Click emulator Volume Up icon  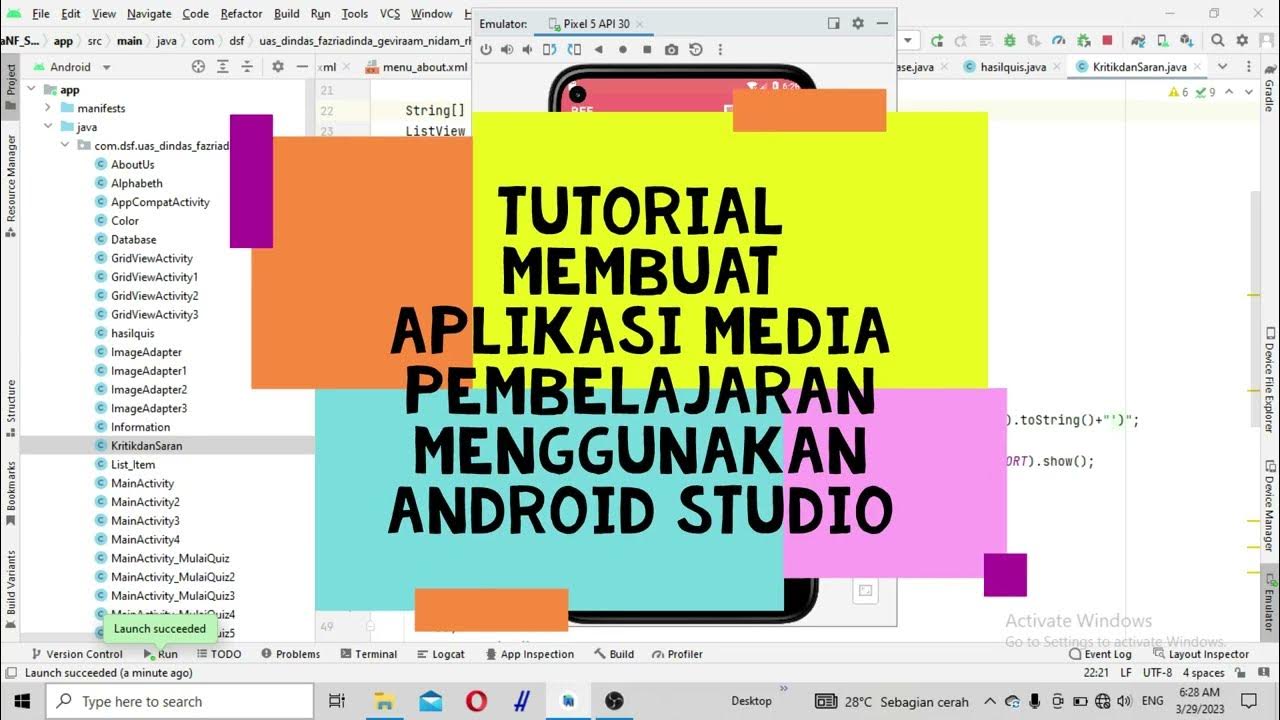507,49
